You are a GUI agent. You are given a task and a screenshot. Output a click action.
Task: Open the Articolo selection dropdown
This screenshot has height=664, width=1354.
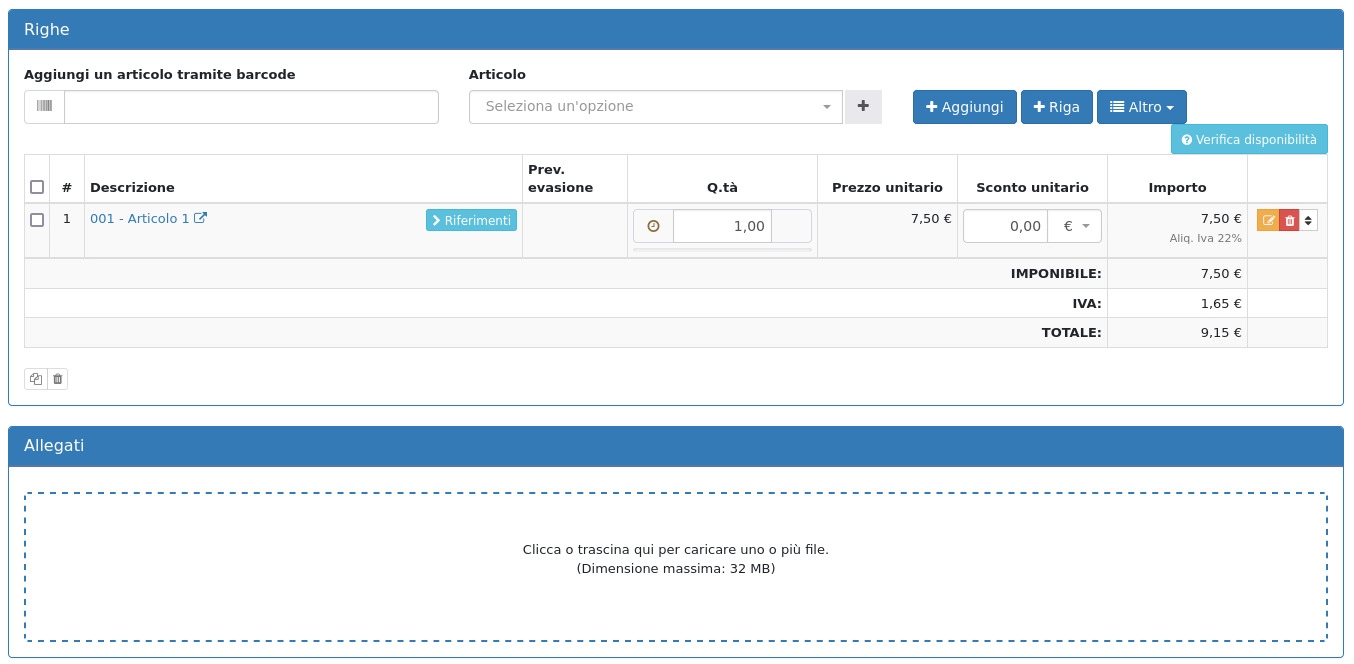pos(655,107)
